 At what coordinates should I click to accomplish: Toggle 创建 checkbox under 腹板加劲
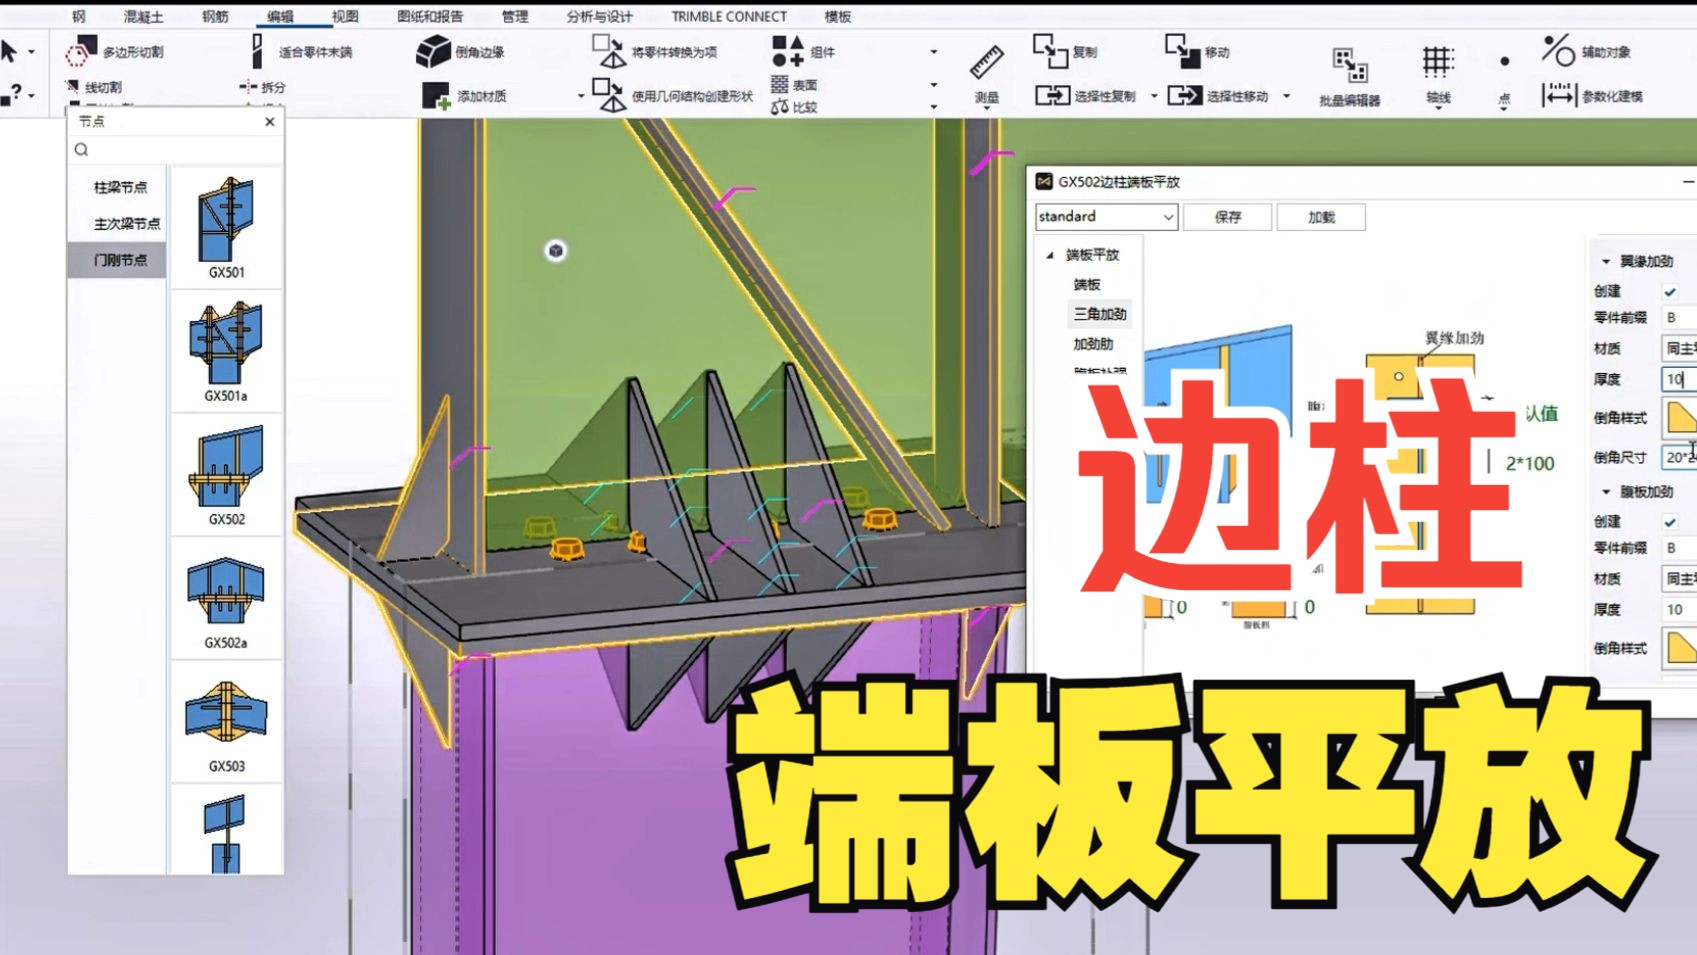[x=1670, y=522]
